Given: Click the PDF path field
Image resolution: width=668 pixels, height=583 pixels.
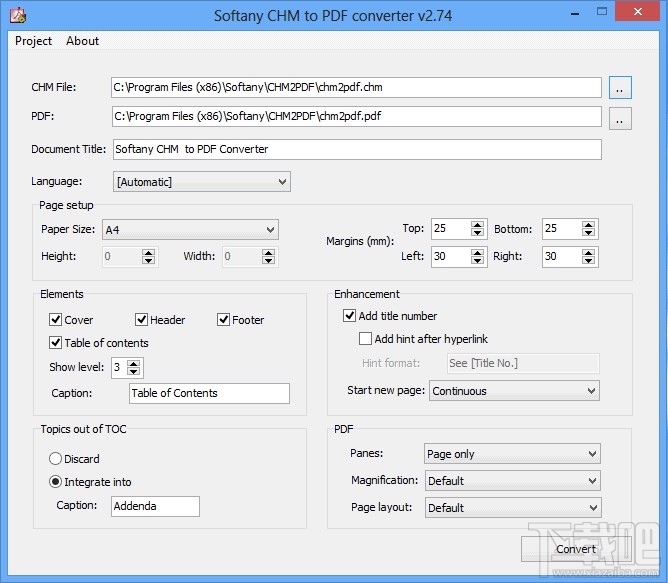Looking at the screenshot, I should (x=356, y=116).
